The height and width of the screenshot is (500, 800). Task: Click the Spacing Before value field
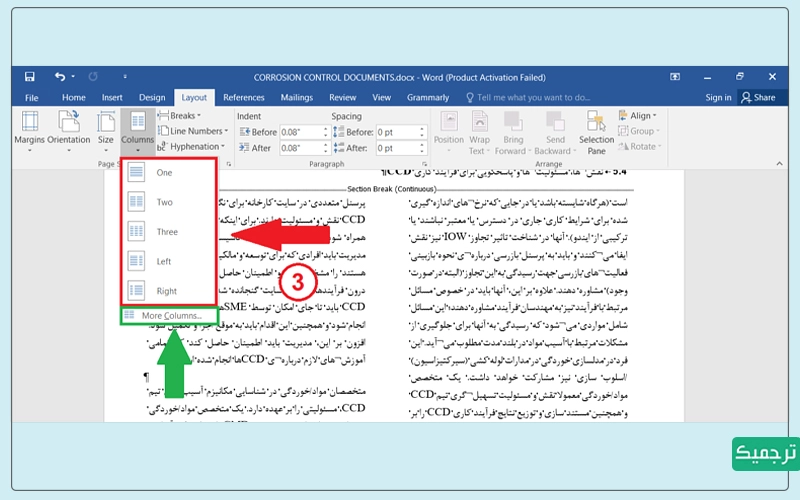pos(397,132)
